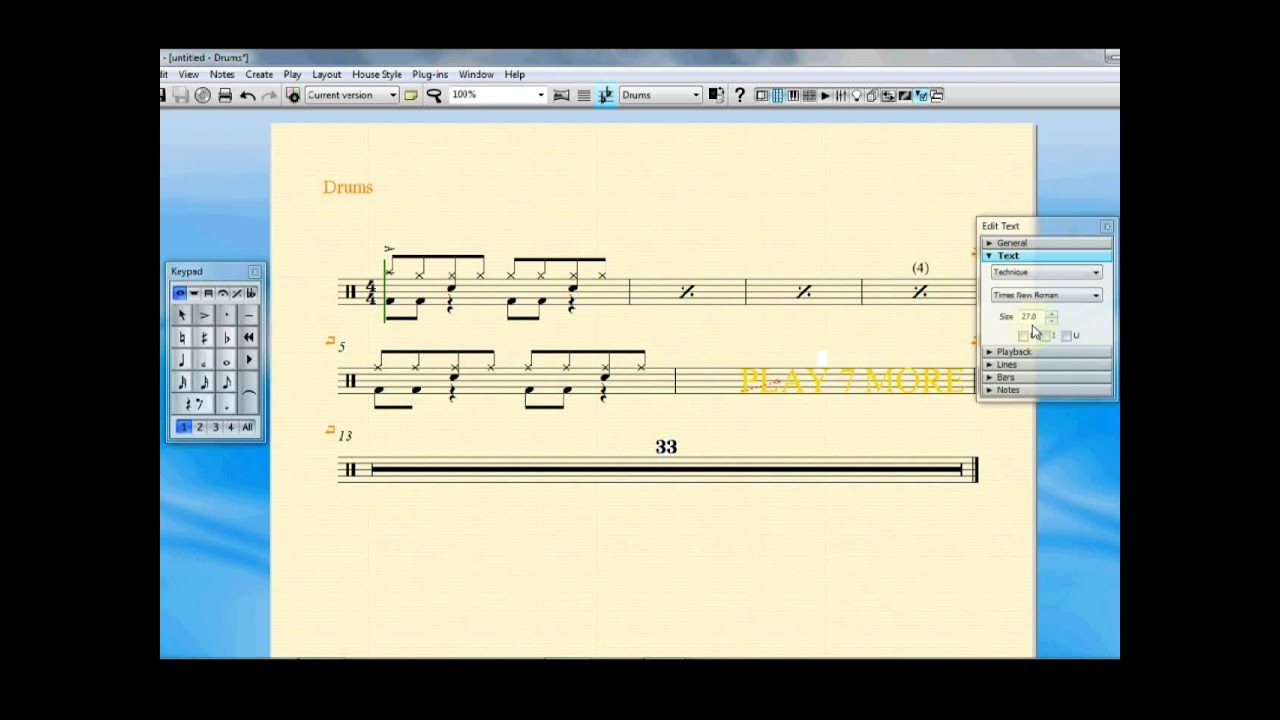Expand the Notes section in Edit Text
The image size is (1280, 720).
[x=1046, y=390]
